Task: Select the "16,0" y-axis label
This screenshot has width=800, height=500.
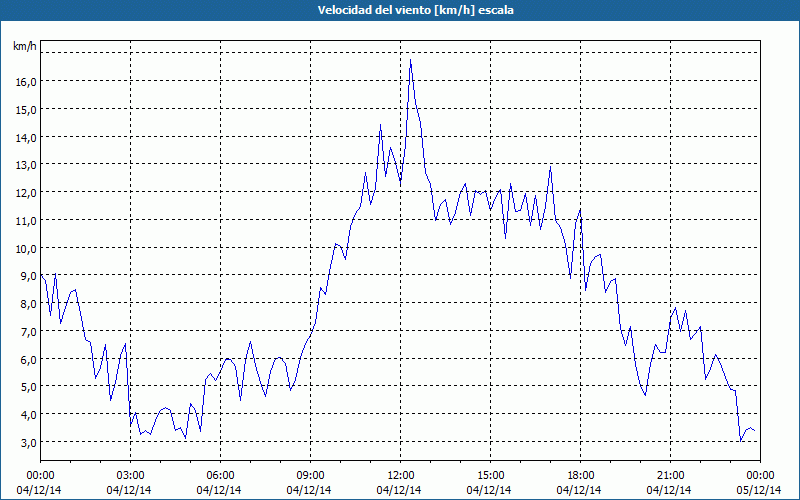Action: coord(24,82)
